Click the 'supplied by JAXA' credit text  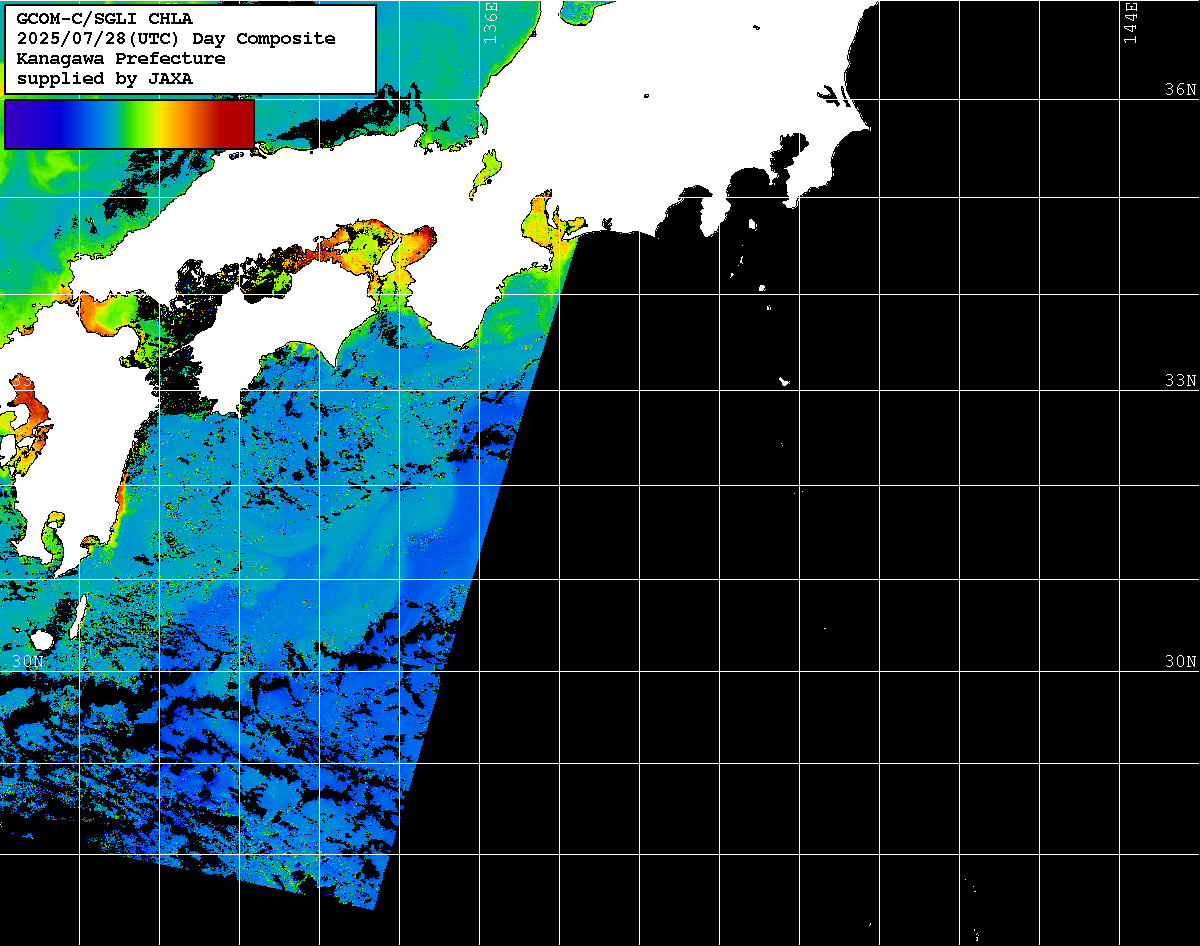[x=105, y=78]
